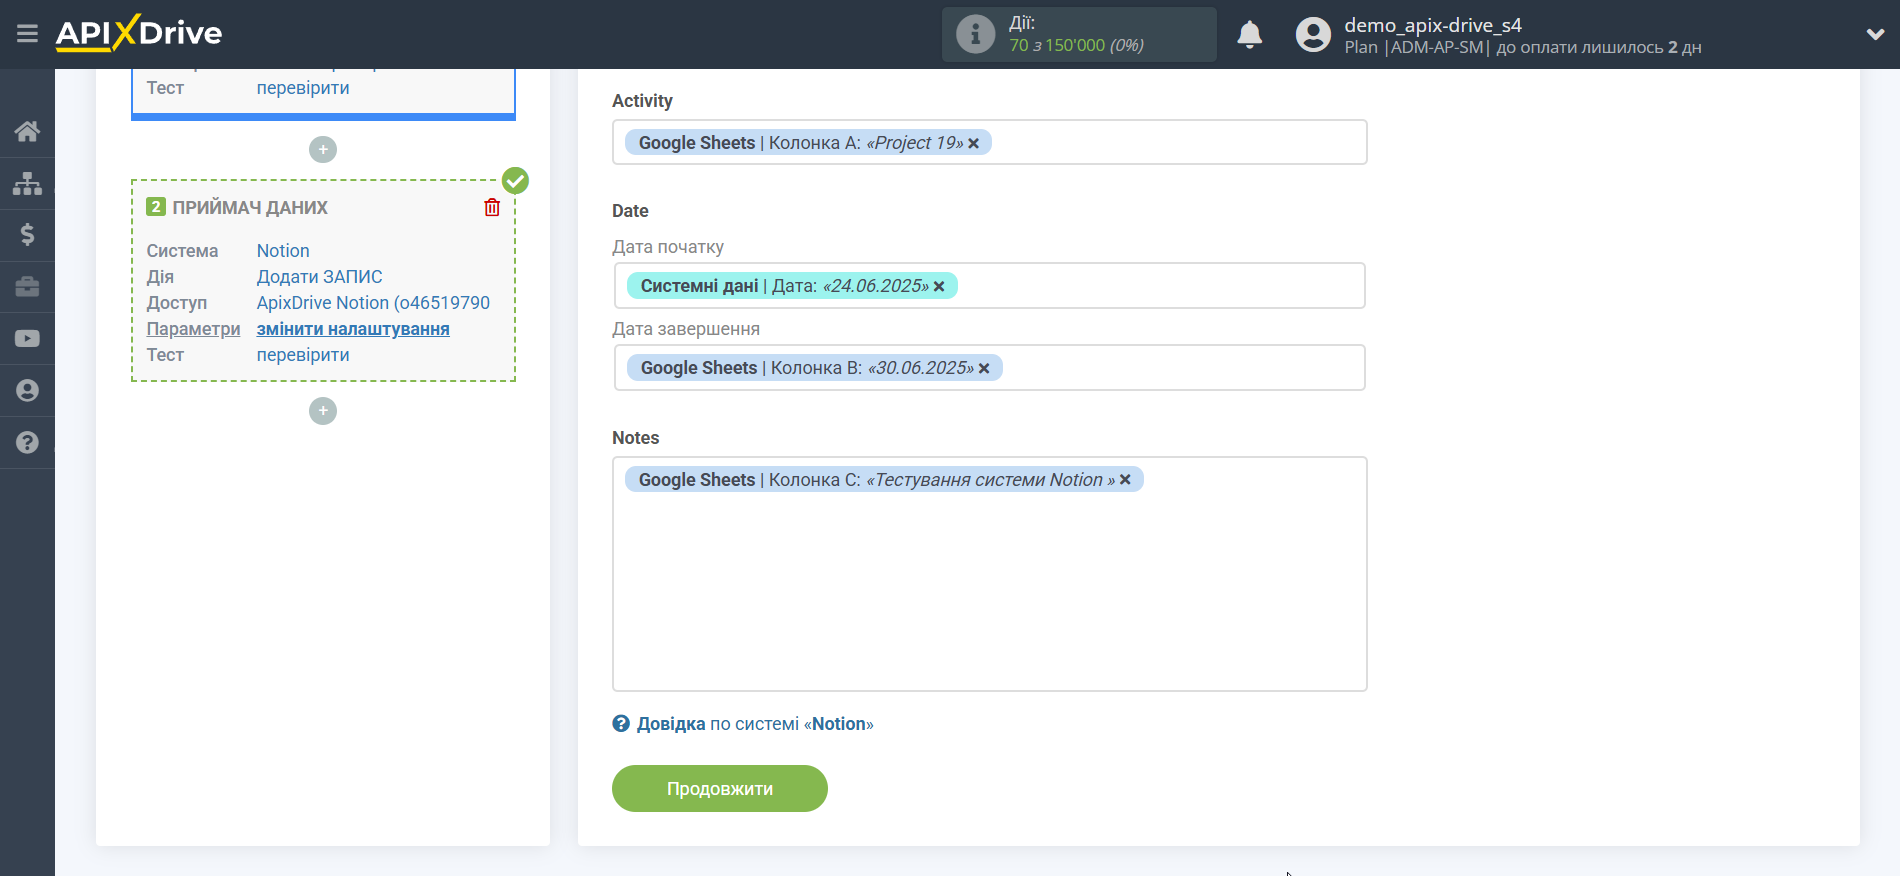The image size is (1900, 876).
Task: Click змінити налаштування link
Action: 353,329
